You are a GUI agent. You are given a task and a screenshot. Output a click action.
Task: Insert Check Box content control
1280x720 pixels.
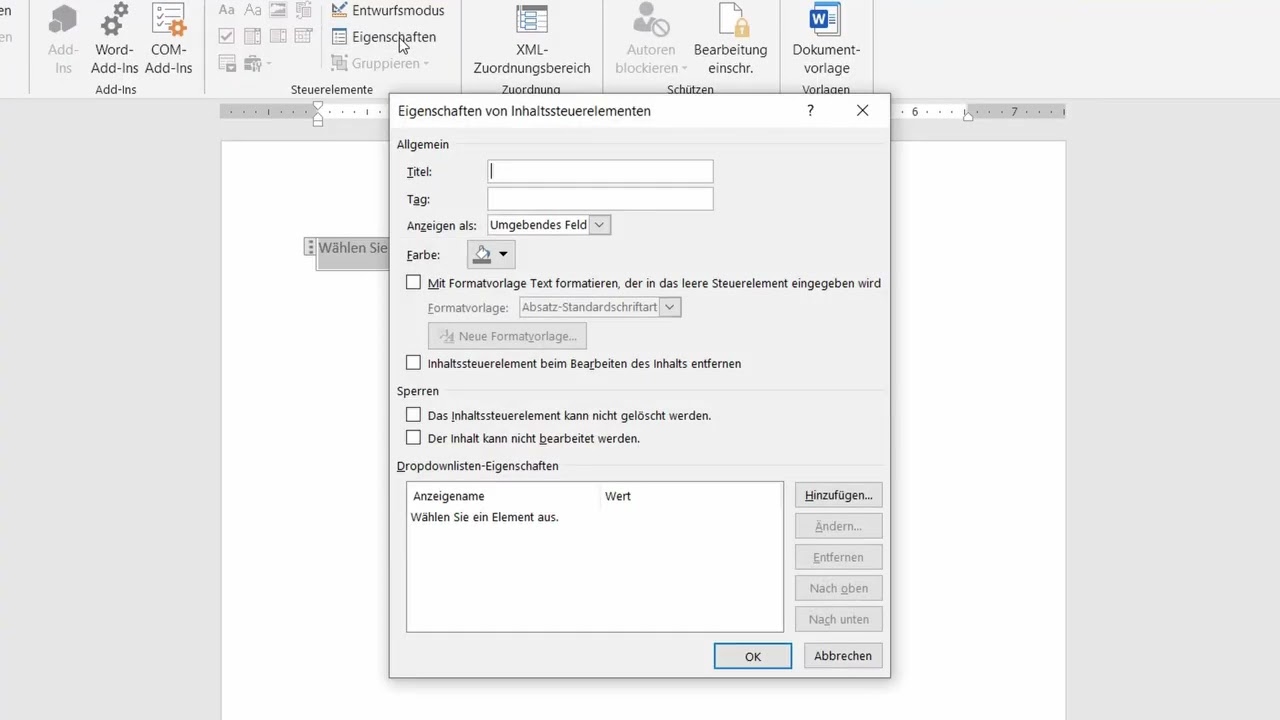coord(227,36)
